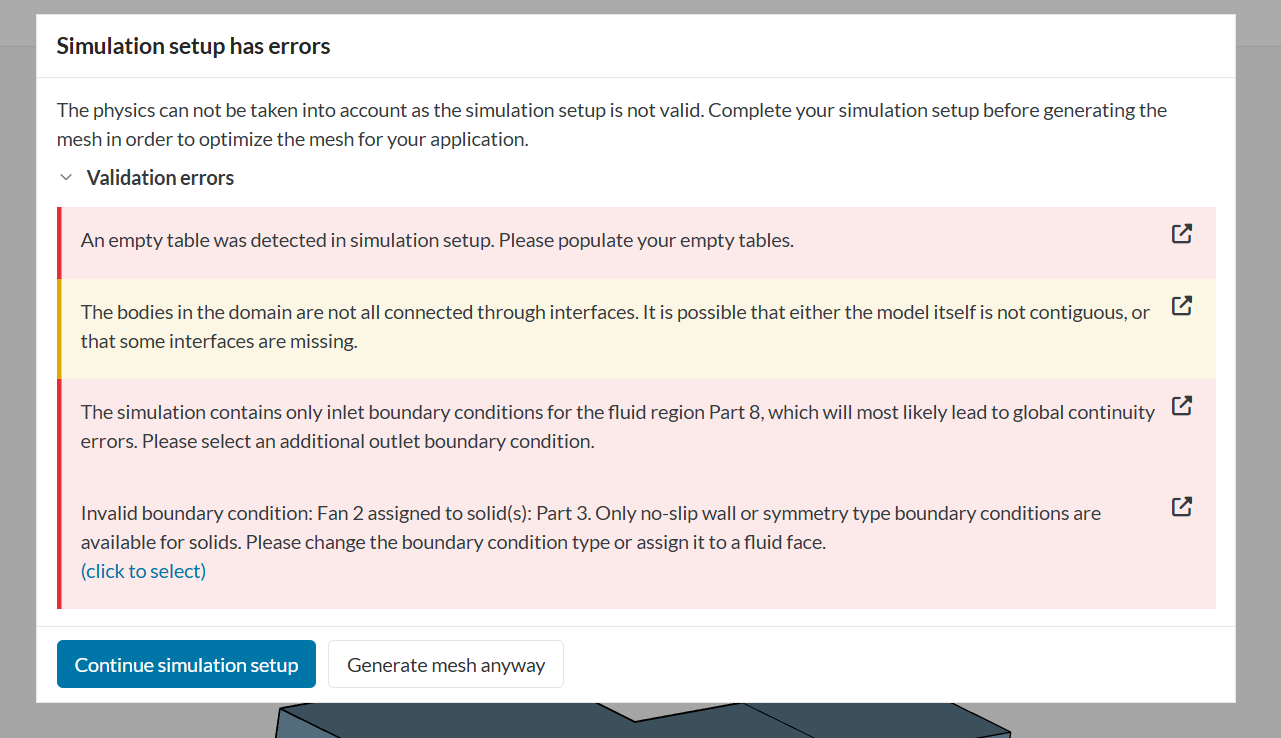Image resolution: width=1281 pixels, height=738 pixels.
Task: Select the bodies not connected warning message
Action: (x=614, y=327)
